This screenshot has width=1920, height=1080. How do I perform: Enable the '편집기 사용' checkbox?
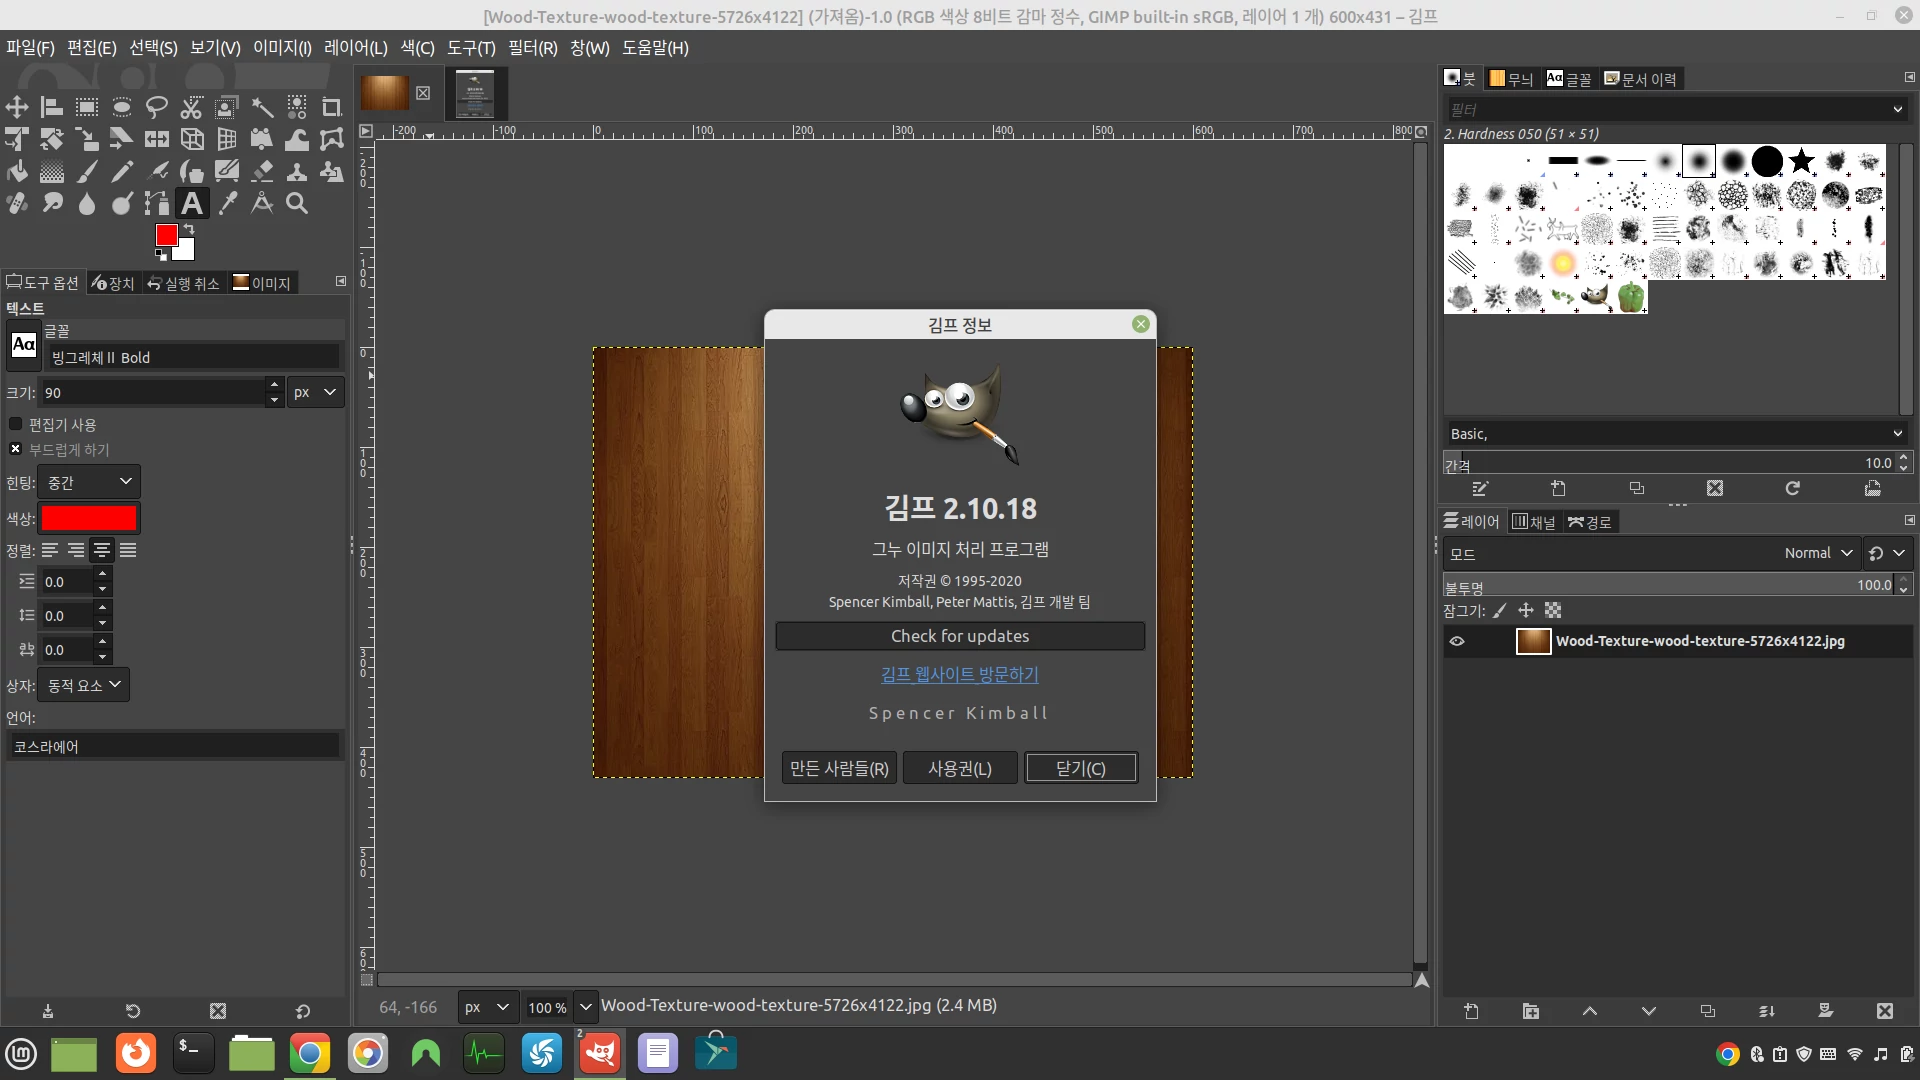pos(16,424)
